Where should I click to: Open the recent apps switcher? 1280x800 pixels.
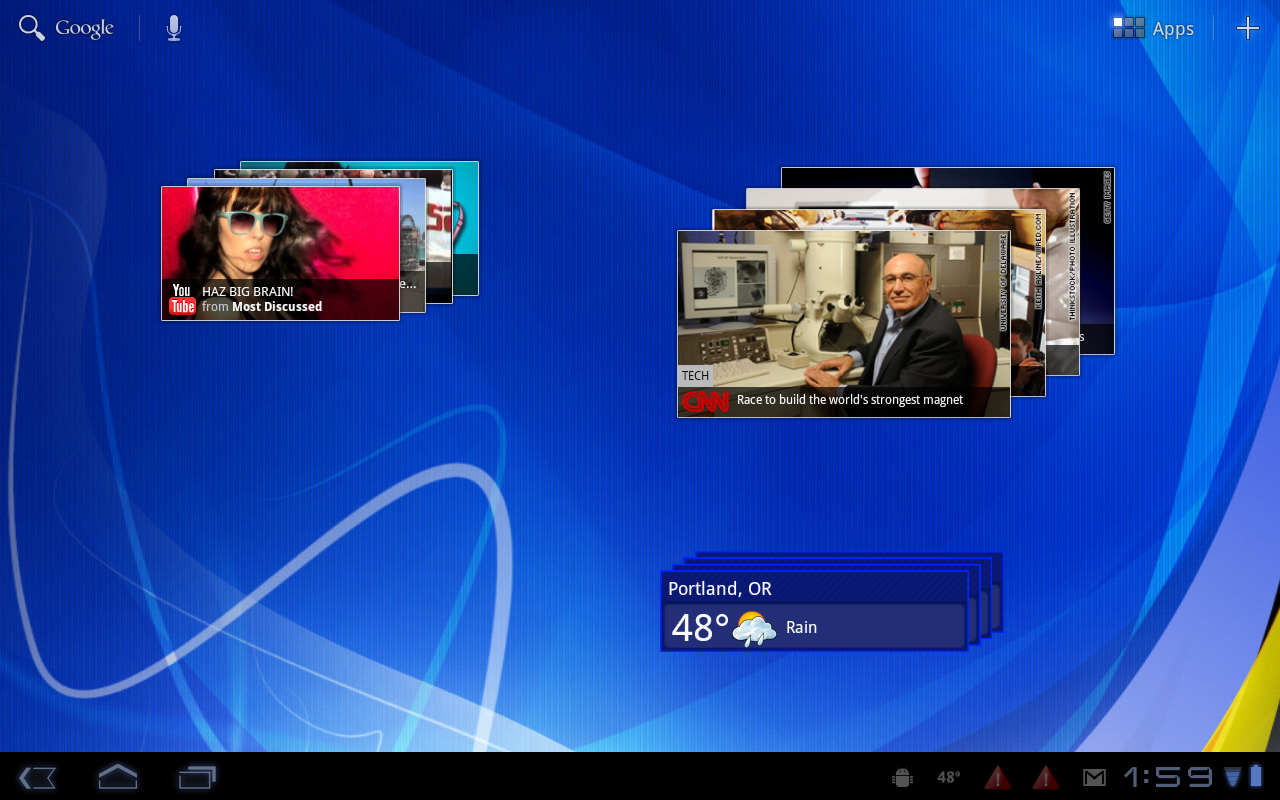[x=197, y=777]
